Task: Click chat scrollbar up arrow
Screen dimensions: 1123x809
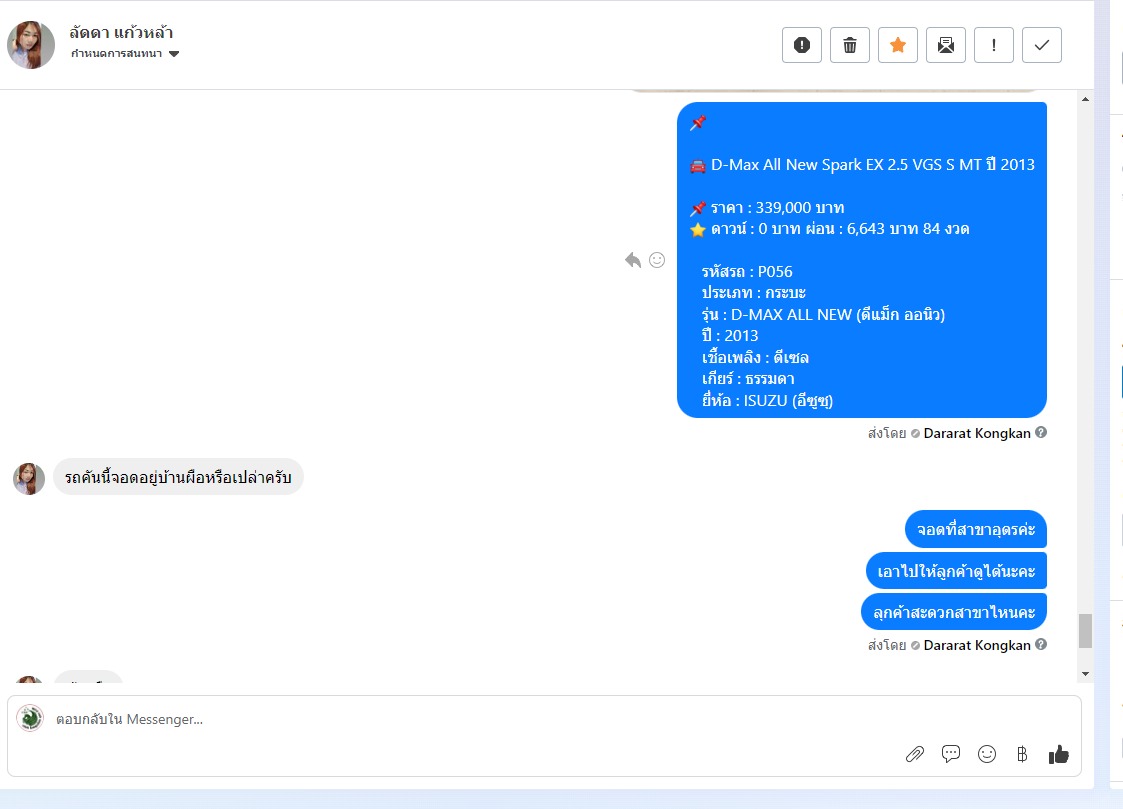Action: point(1085,99)
